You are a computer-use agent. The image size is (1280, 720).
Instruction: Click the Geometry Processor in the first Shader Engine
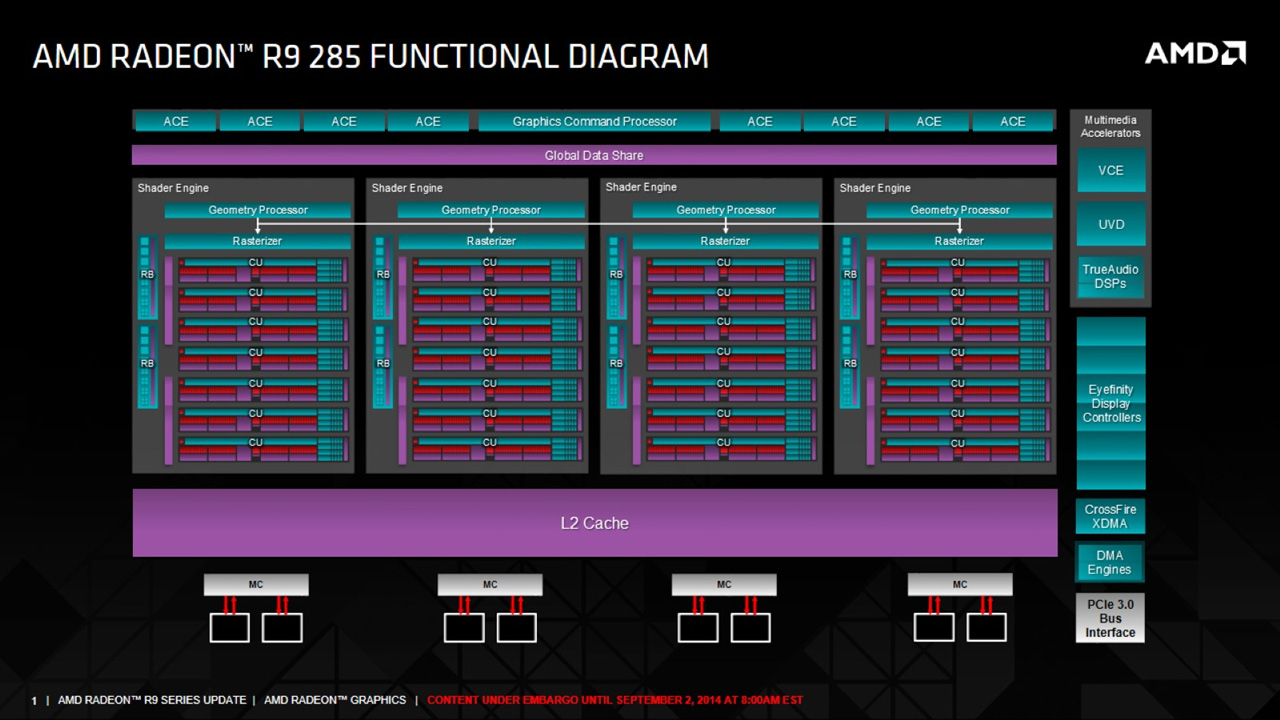click(258, 211)
